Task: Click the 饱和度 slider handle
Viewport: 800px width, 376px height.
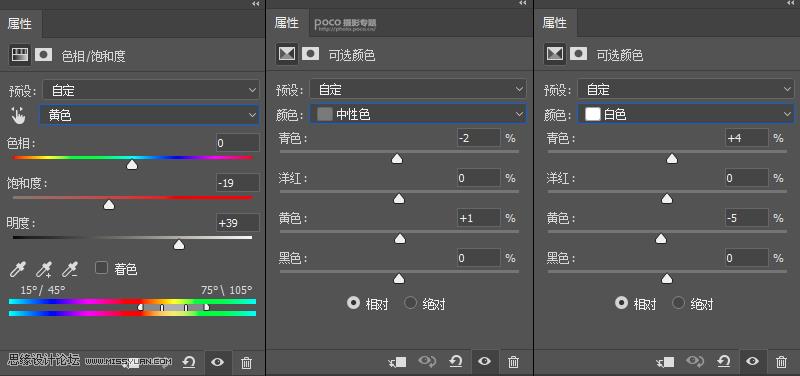Action: (x=109, y=205)
